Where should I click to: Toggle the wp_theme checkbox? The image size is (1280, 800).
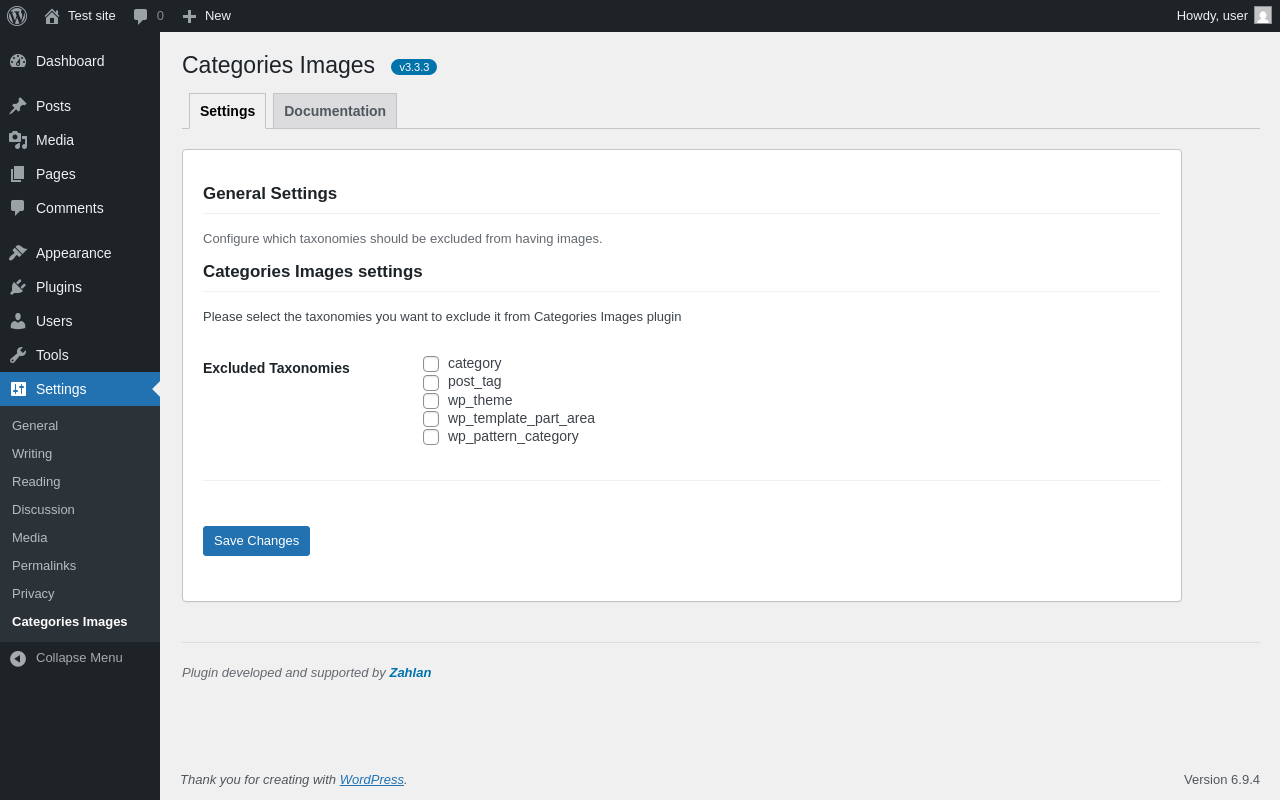coord(431,401)
